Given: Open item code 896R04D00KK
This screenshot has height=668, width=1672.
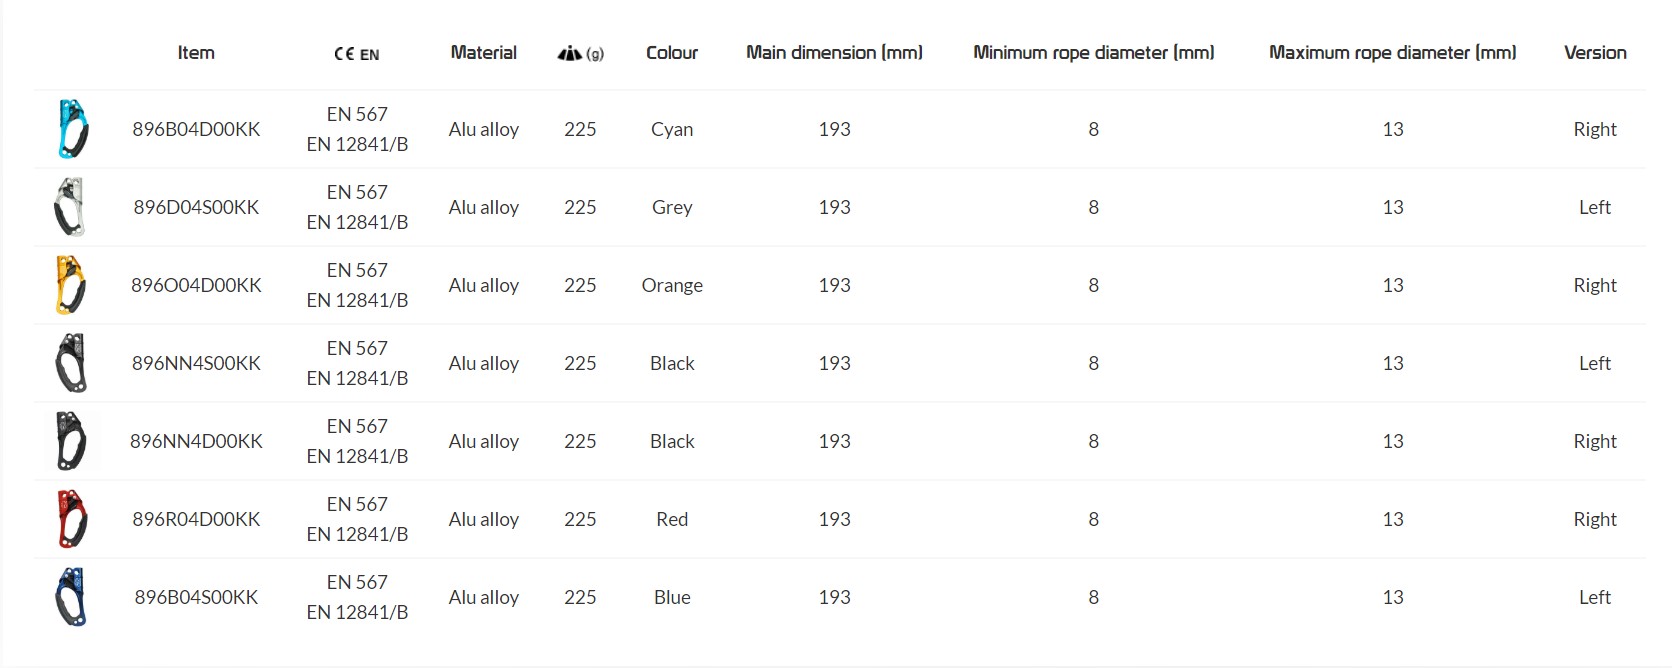Looking at the screenshot, I should [196, 519].
